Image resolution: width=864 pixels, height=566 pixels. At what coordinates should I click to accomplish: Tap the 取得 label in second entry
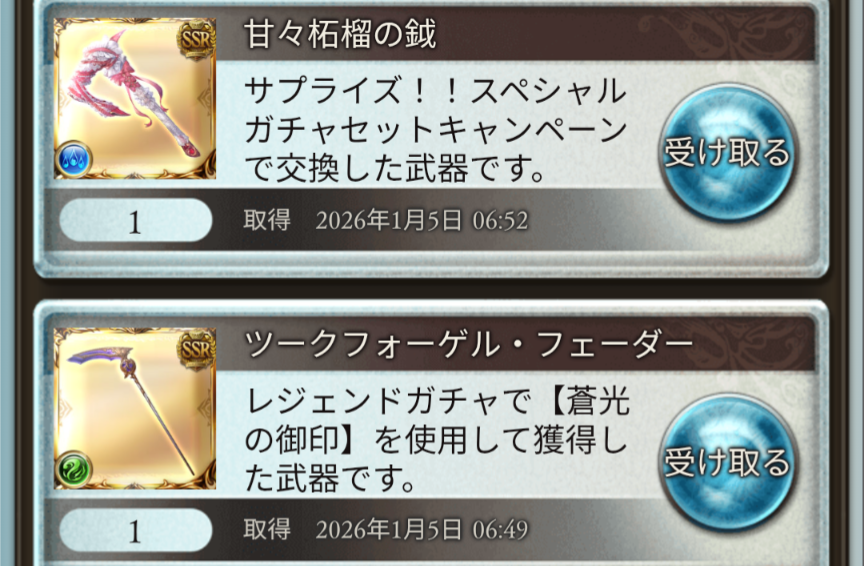click(x=267, y=529)
